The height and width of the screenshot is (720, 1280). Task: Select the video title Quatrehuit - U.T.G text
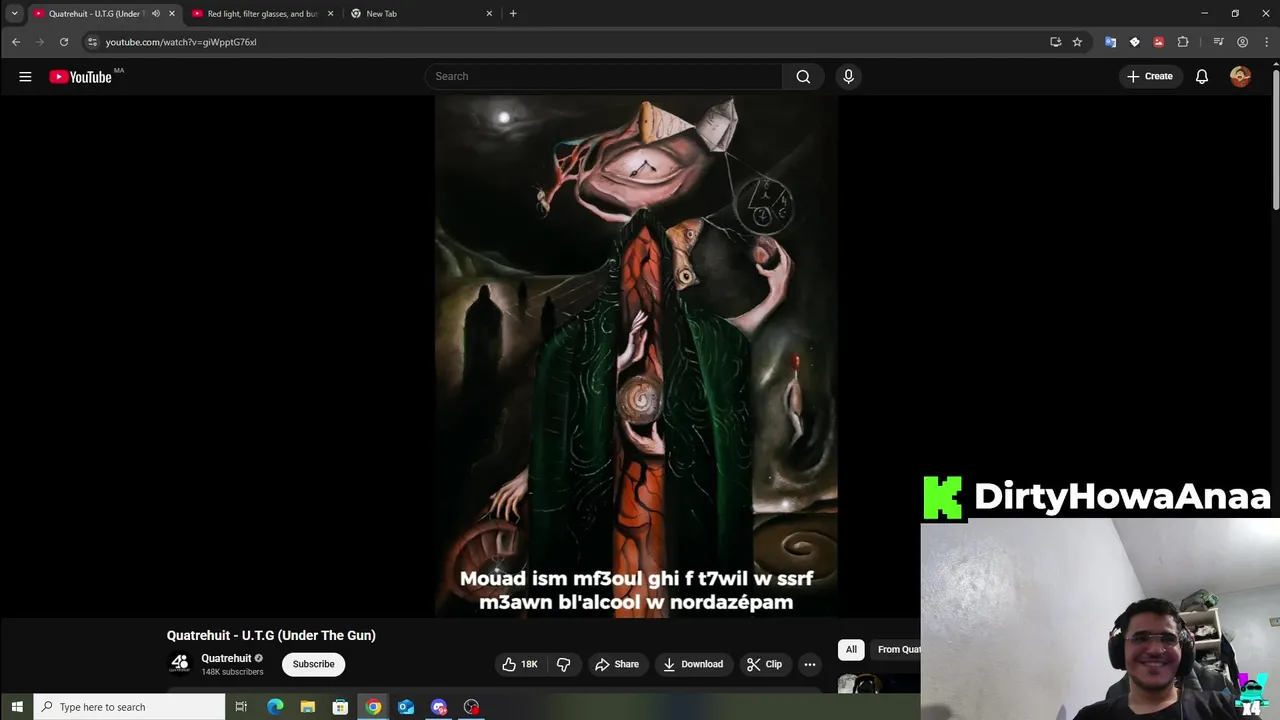coord(271,635)
